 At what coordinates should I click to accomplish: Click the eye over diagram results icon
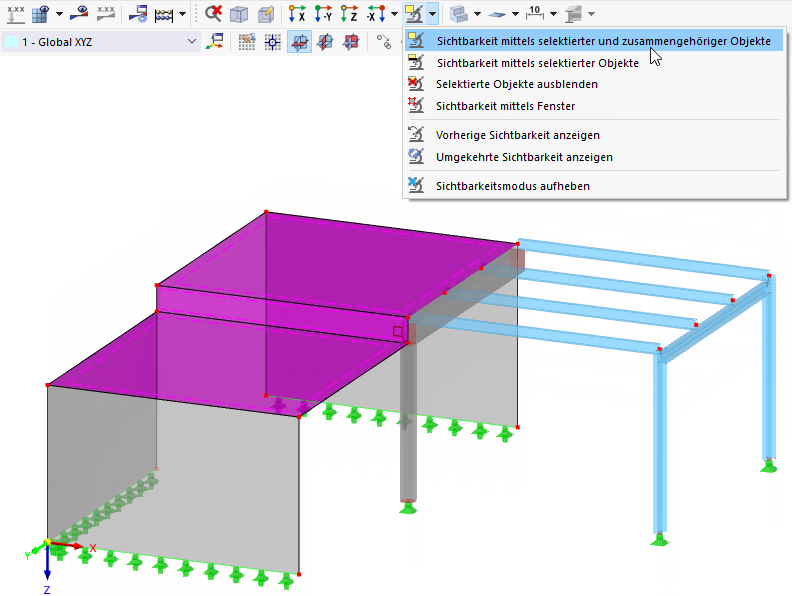click(79, 14)
